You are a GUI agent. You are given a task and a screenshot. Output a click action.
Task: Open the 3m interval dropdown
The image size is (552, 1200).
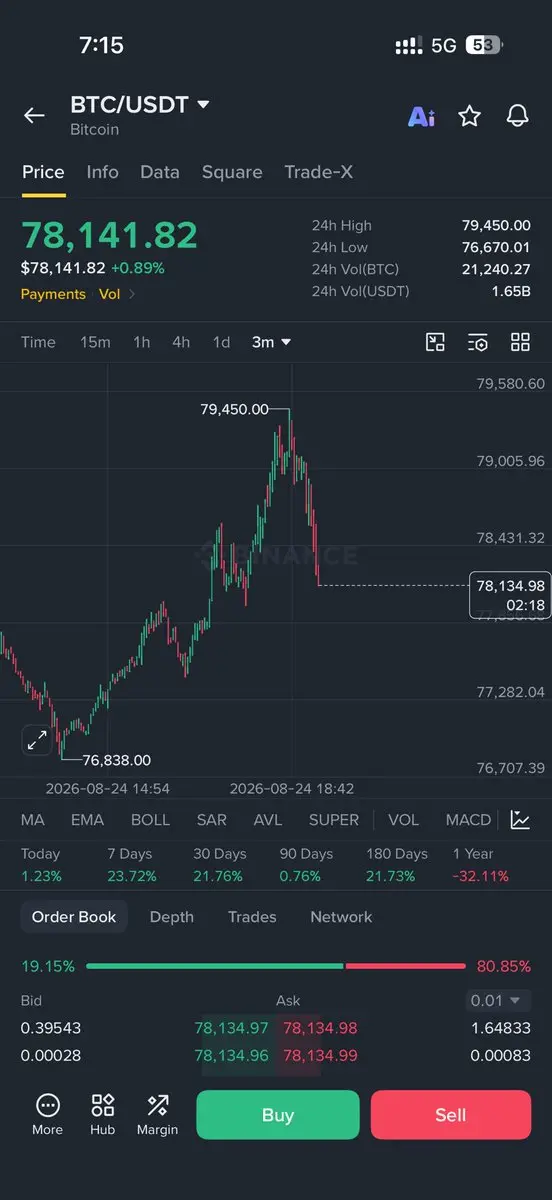(271, 342)
